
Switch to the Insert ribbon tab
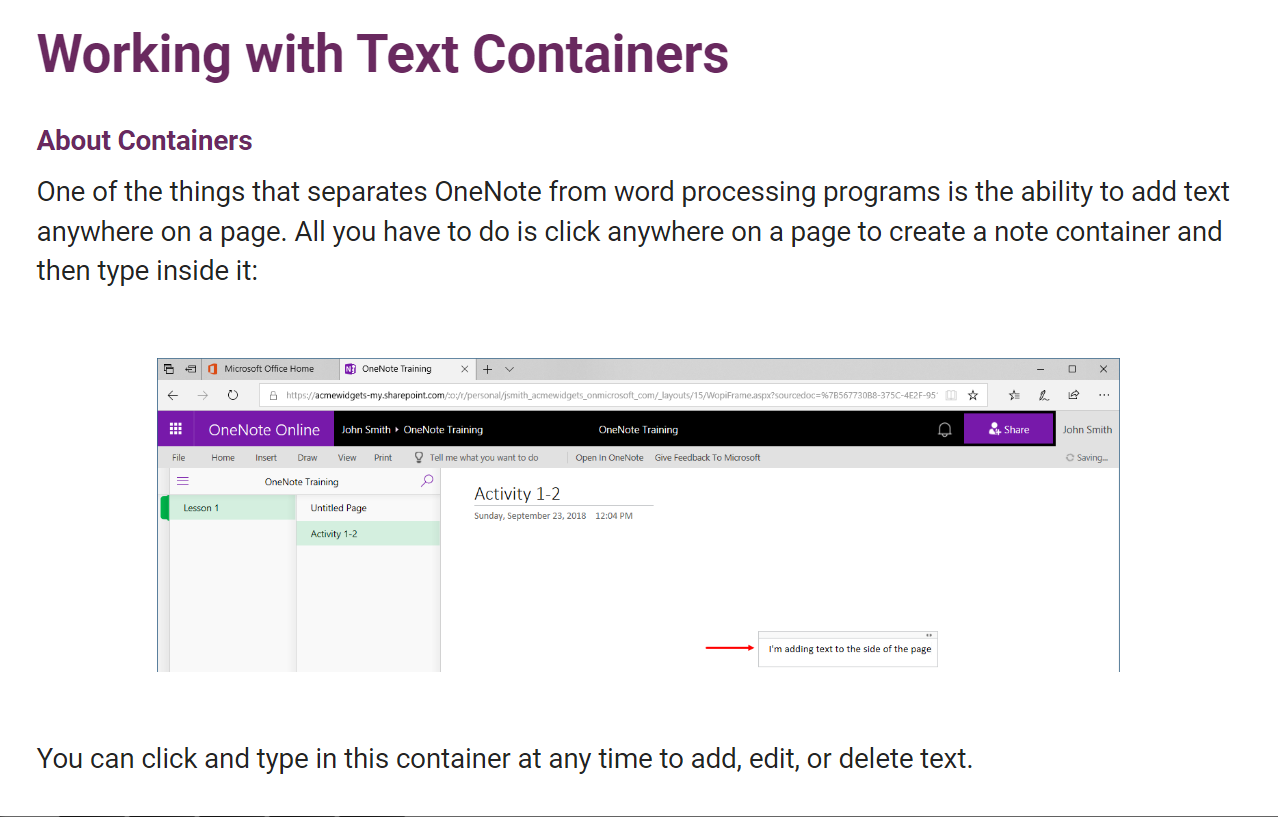coord(266,458)
